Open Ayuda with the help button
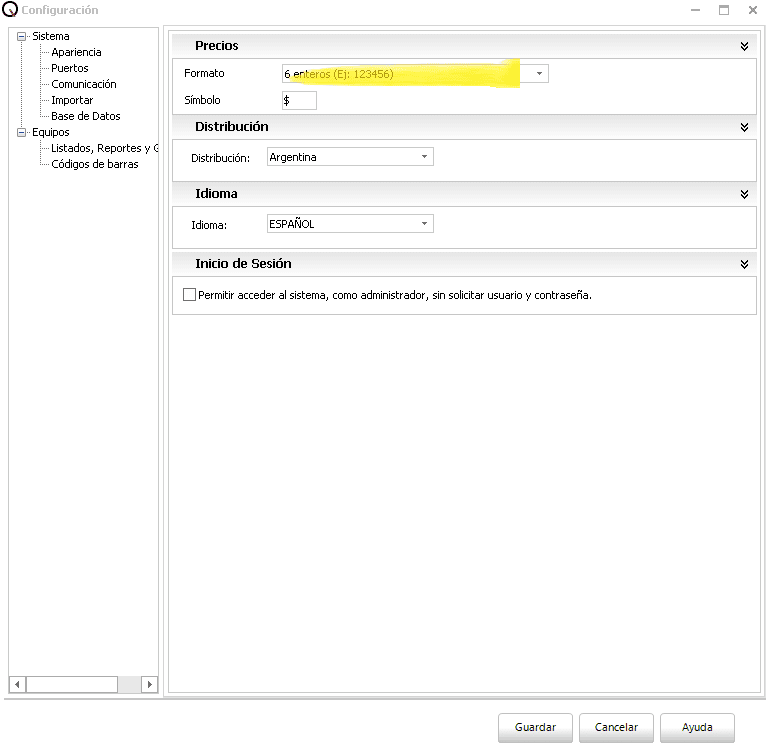Image resolution: width=769 pixels, height=751 pixels. click(x=697, y=727)
